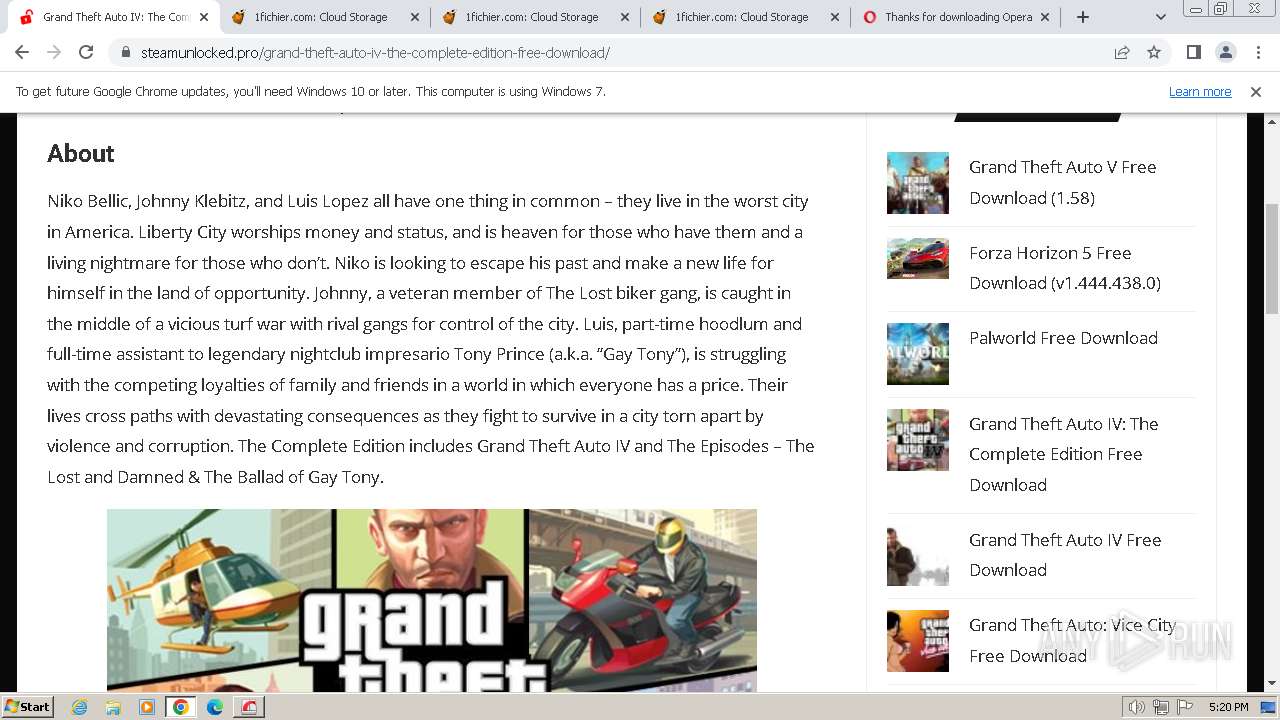
Task: View site information lock icon
Action: point(125,52)
